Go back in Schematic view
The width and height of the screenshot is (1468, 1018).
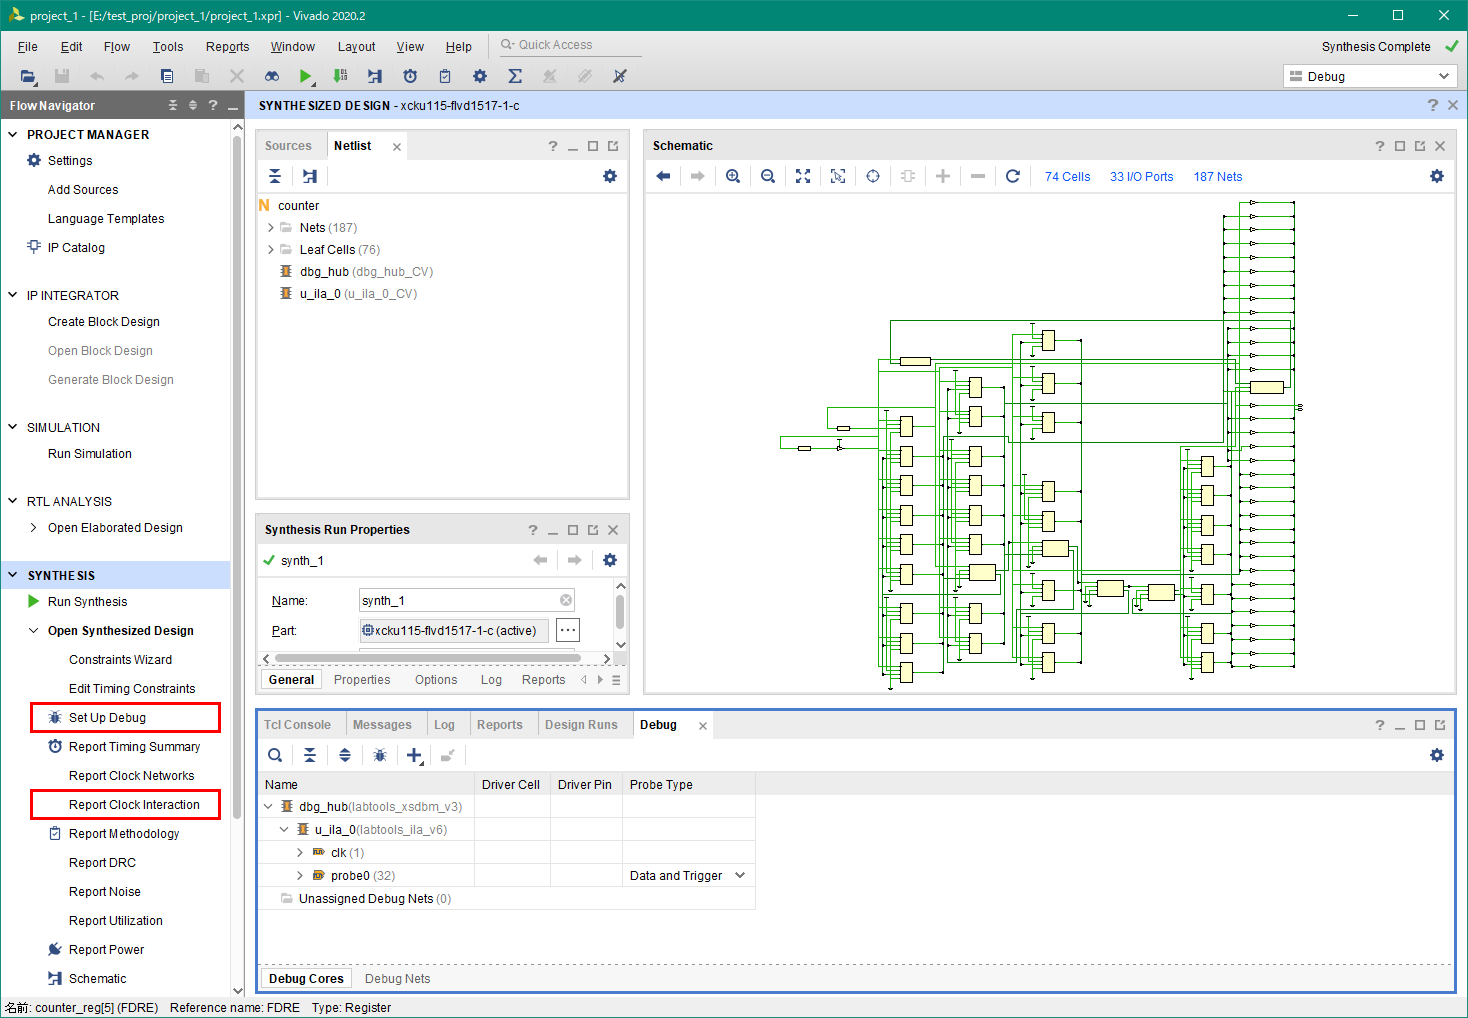(x=663, y=176)
